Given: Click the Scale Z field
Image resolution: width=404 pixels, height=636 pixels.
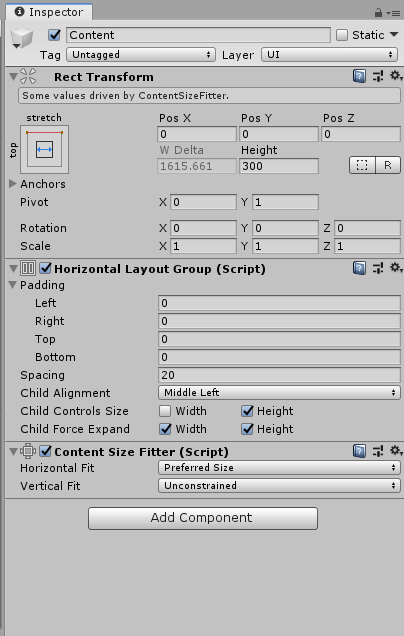Looking at the screenshot, I should [x=367, y=246].
